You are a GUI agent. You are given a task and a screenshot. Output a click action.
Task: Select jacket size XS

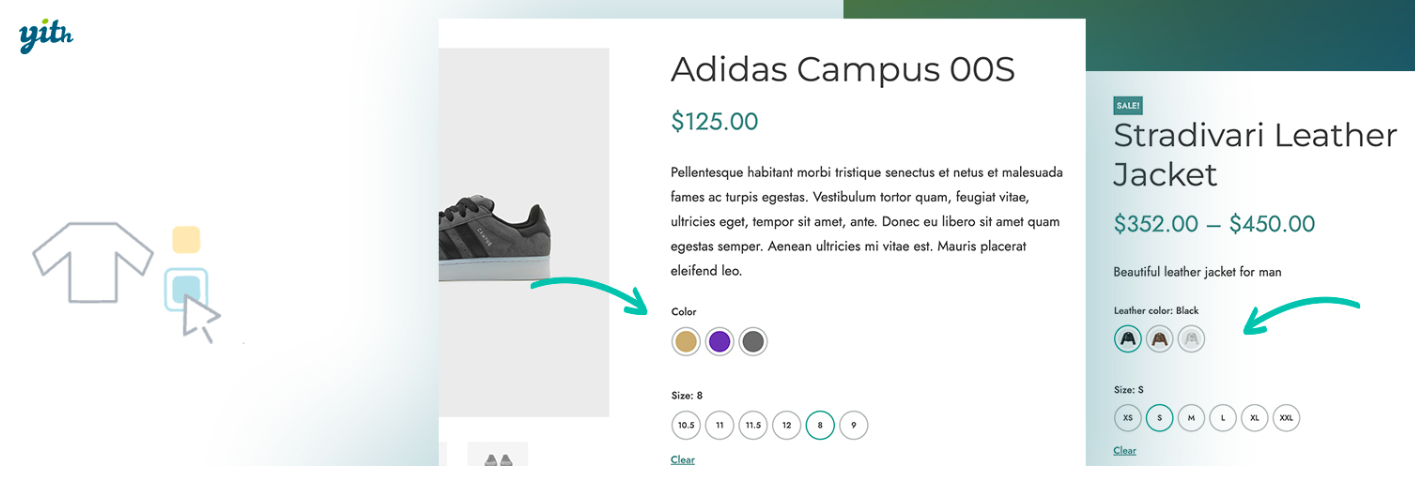click(x=1128, y=417)
